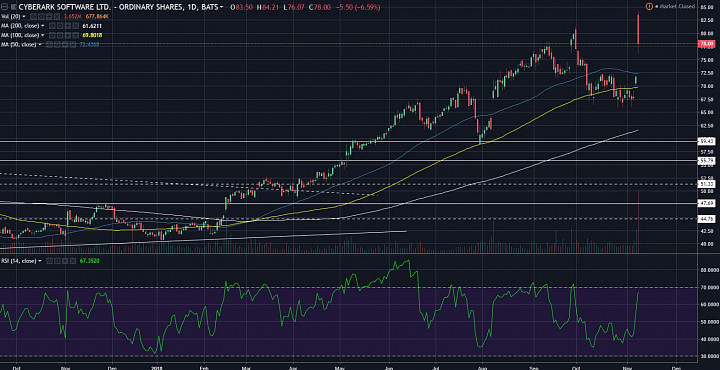Expand the dropdown arrow after BATS in title

(222, 7)
